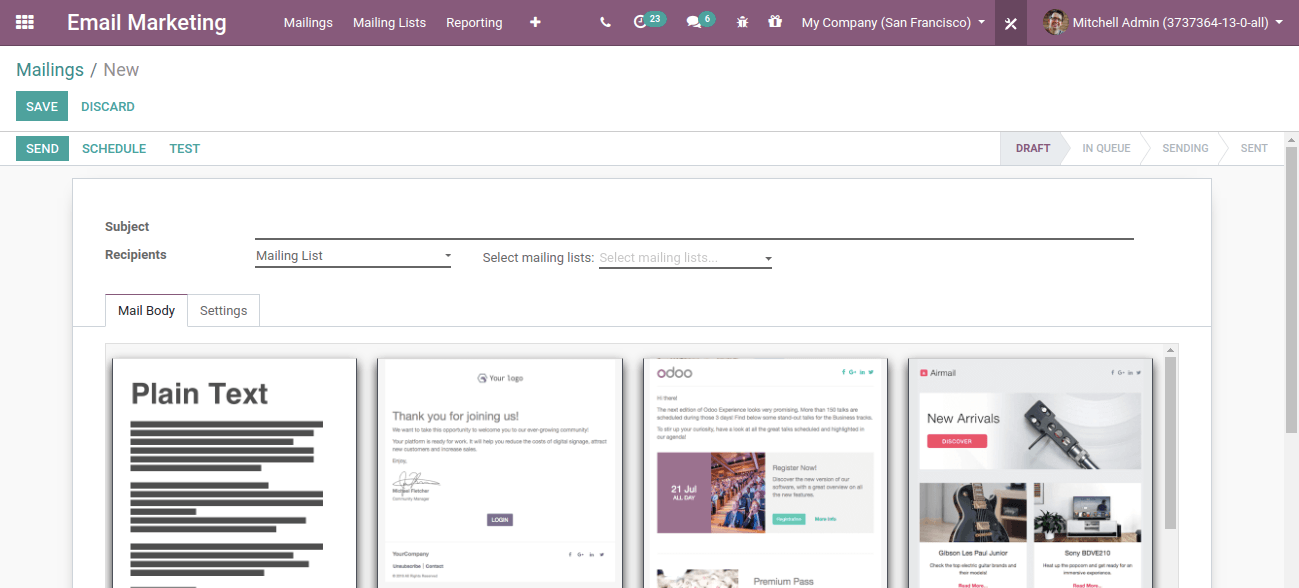Viewport: 1299px width, 588px height.
Task: Click the gift icon in navbar
Action: point(775,22)
